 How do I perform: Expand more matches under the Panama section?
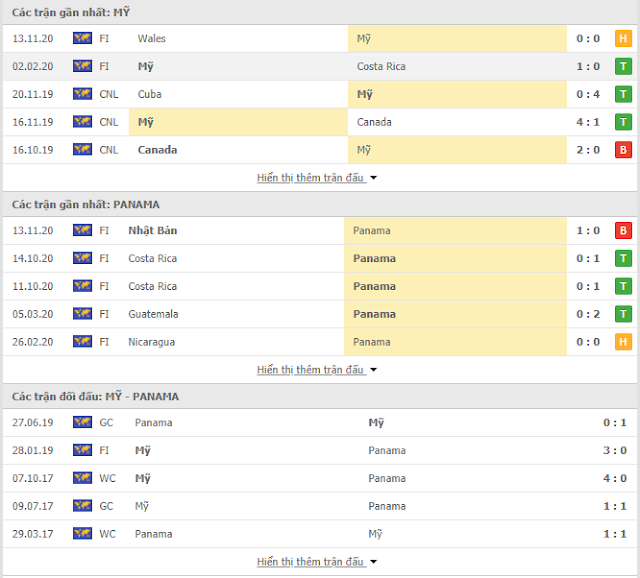click(x=317, y=370)
